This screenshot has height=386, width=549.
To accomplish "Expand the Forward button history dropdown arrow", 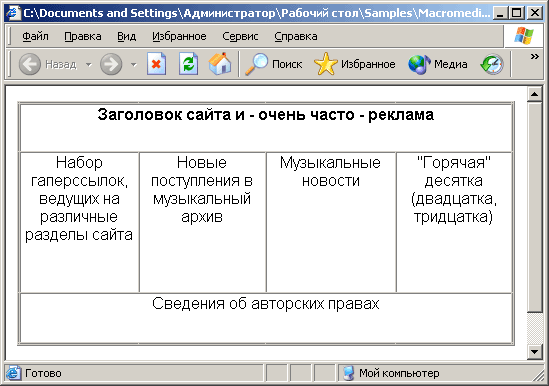I will click(133, 65).
